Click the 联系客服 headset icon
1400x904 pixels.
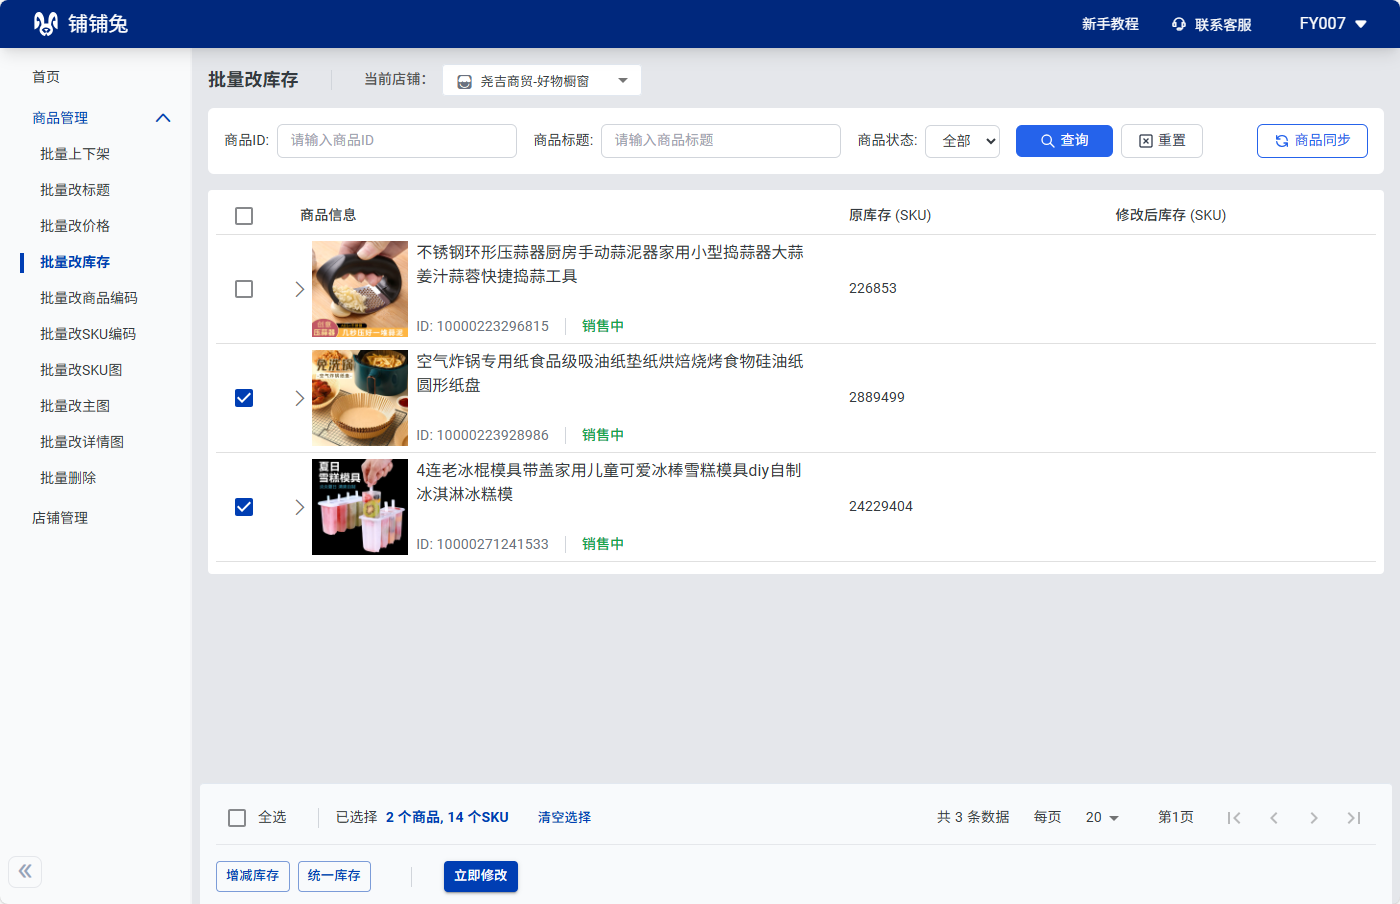coord(1179,24)
